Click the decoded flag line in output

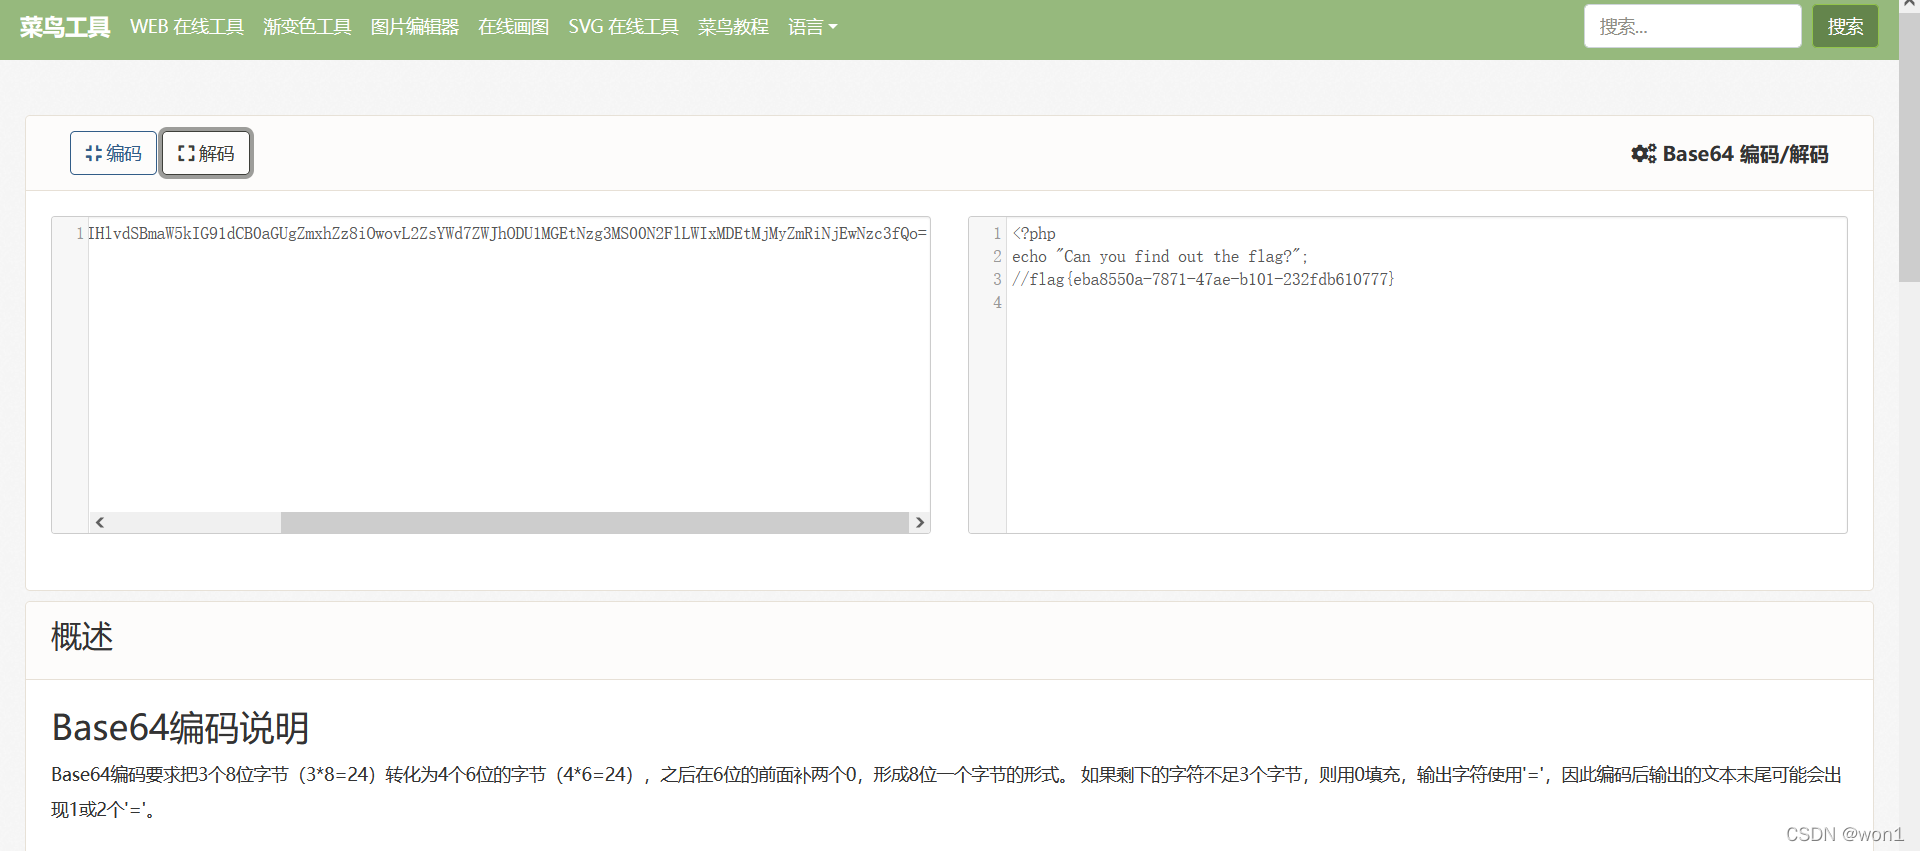pyautogui.click(x=1203, y=280)
